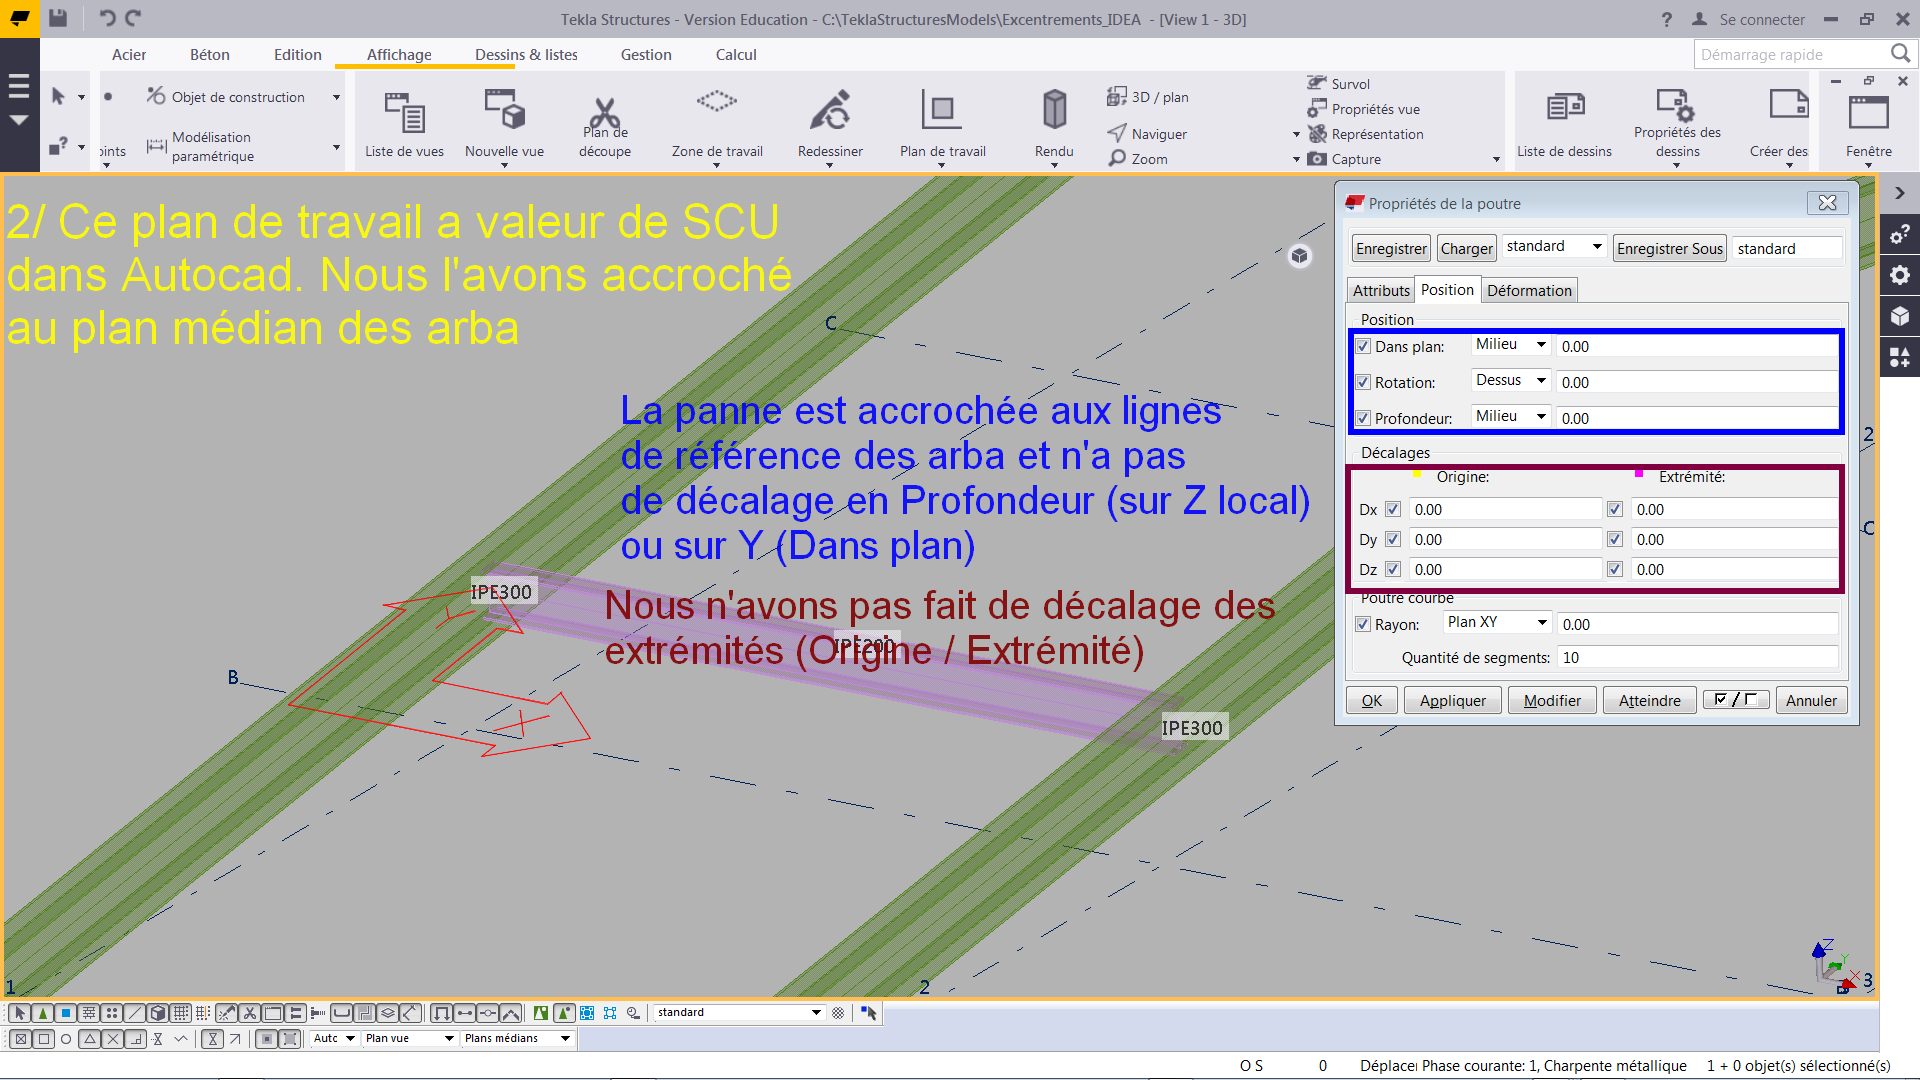The height and width of the screenshot is (1080, 1920).
Task: Click the view cube icon in the 3D view
Action: 1299,256
